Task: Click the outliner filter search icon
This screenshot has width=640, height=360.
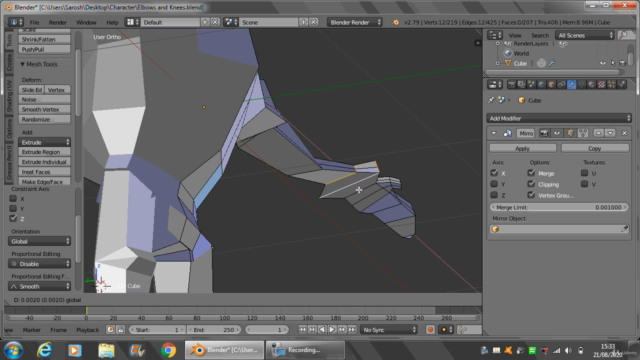Action: [623, 36]
